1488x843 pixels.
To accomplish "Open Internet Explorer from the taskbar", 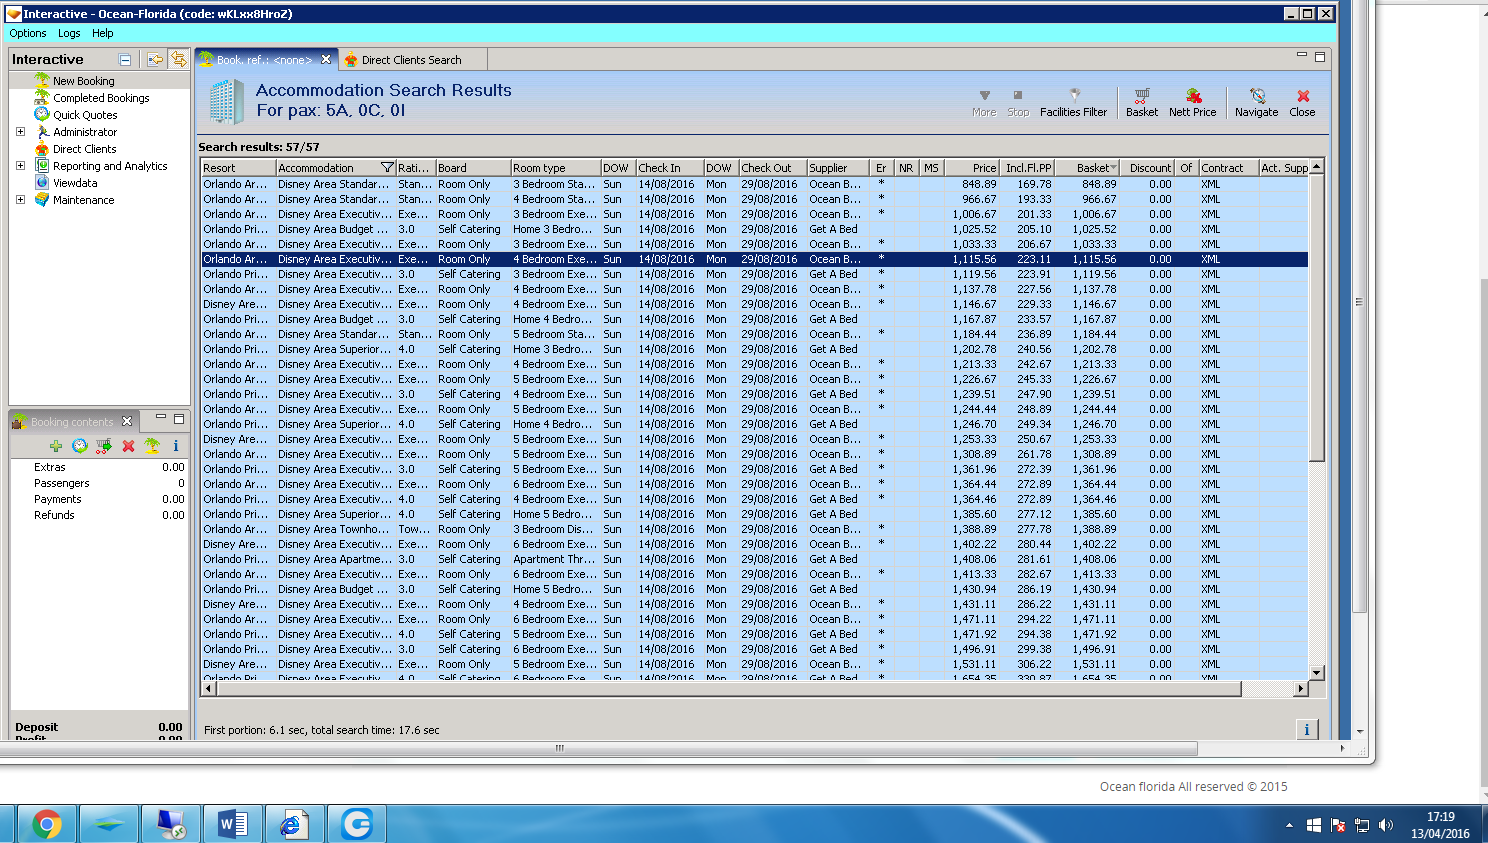I will tap(294, 824).
